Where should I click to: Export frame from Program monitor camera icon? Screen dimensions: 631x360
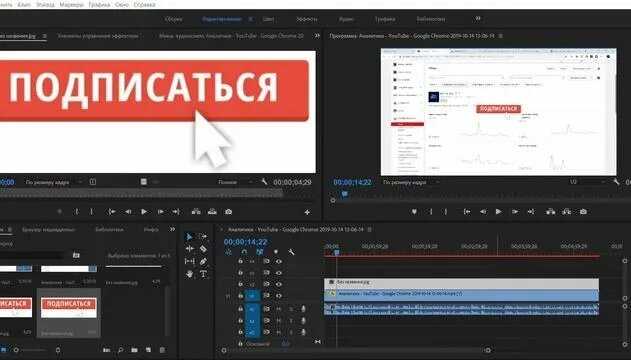click(583, 212)
